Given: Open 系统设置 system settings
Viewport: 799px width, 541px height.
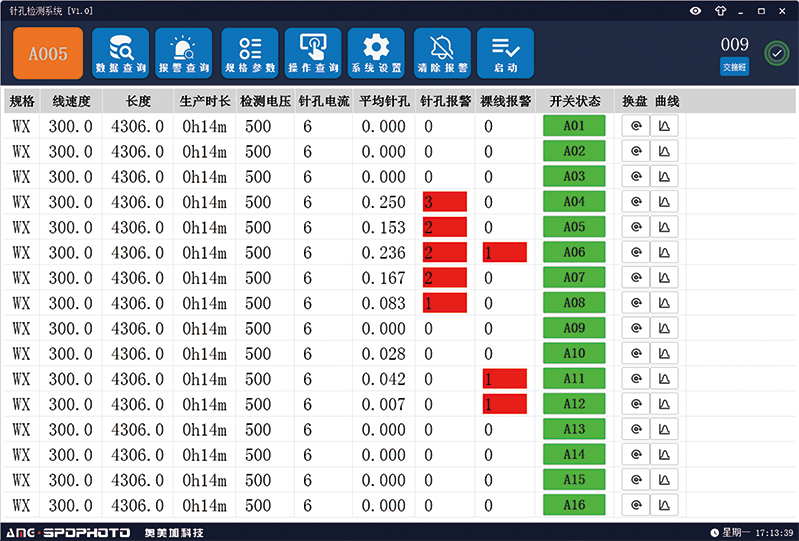Looking at the screenshot, I should (376, 53).
